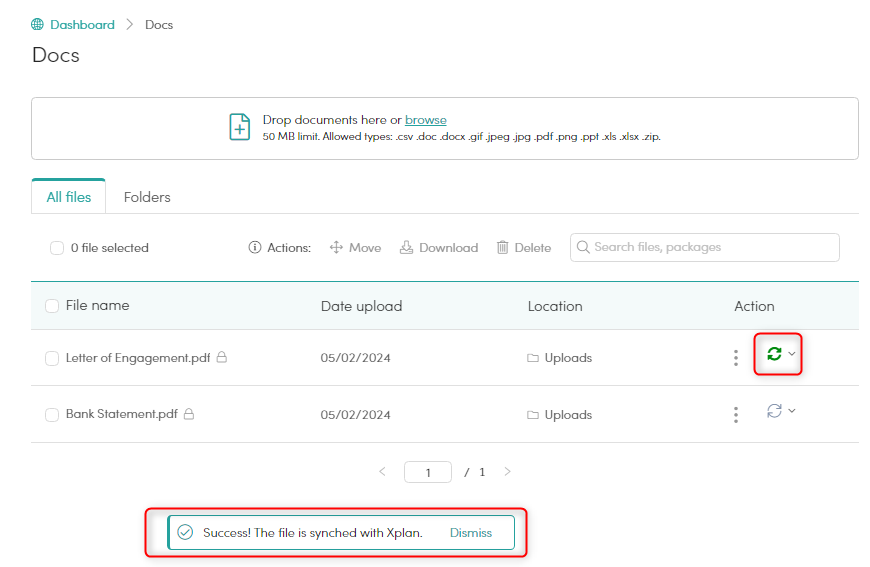Toggle the file selected master checkbox
This screenshot has width=870, height=567.
coord(57,248)
